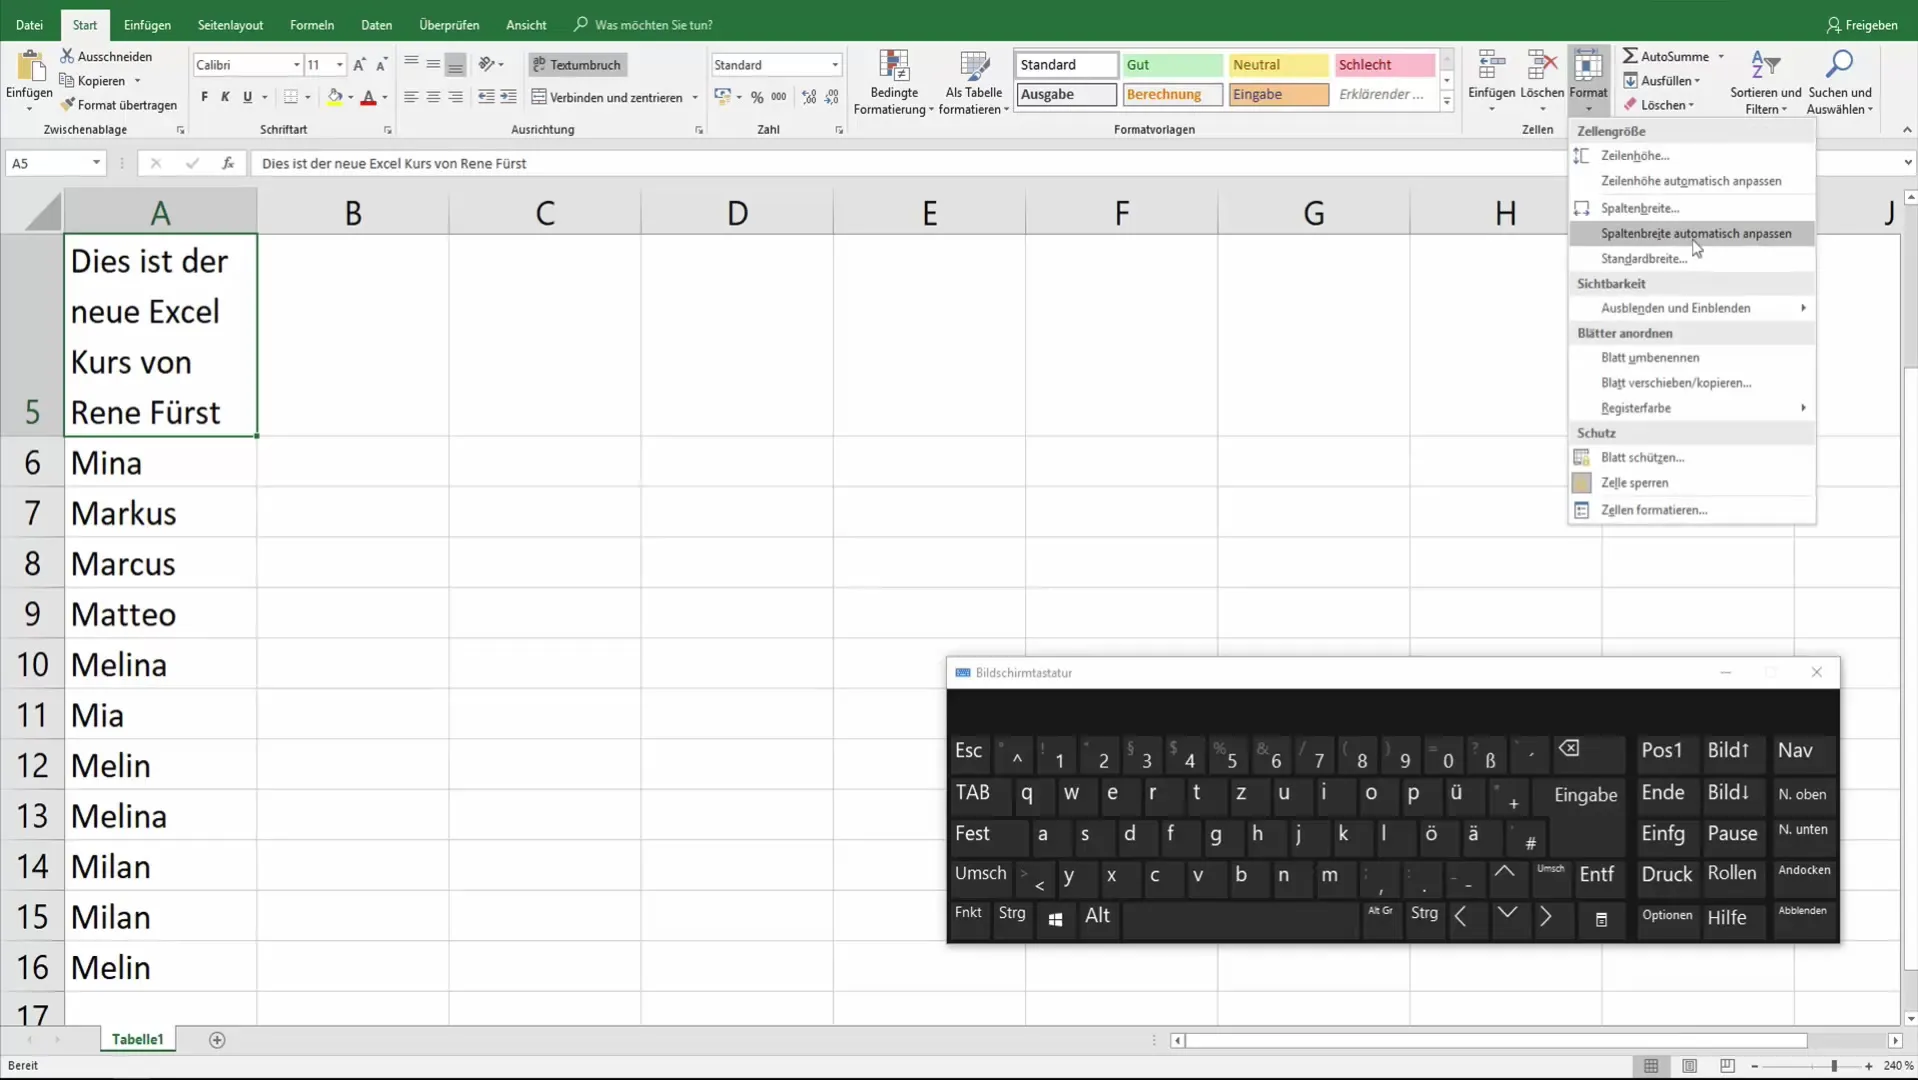
Task: Apply Gut cell style
Action: pos(1171,65)
